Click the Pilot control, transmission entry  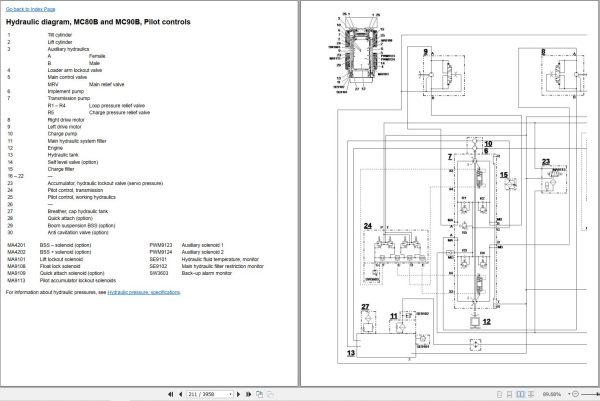click(75, 190)
